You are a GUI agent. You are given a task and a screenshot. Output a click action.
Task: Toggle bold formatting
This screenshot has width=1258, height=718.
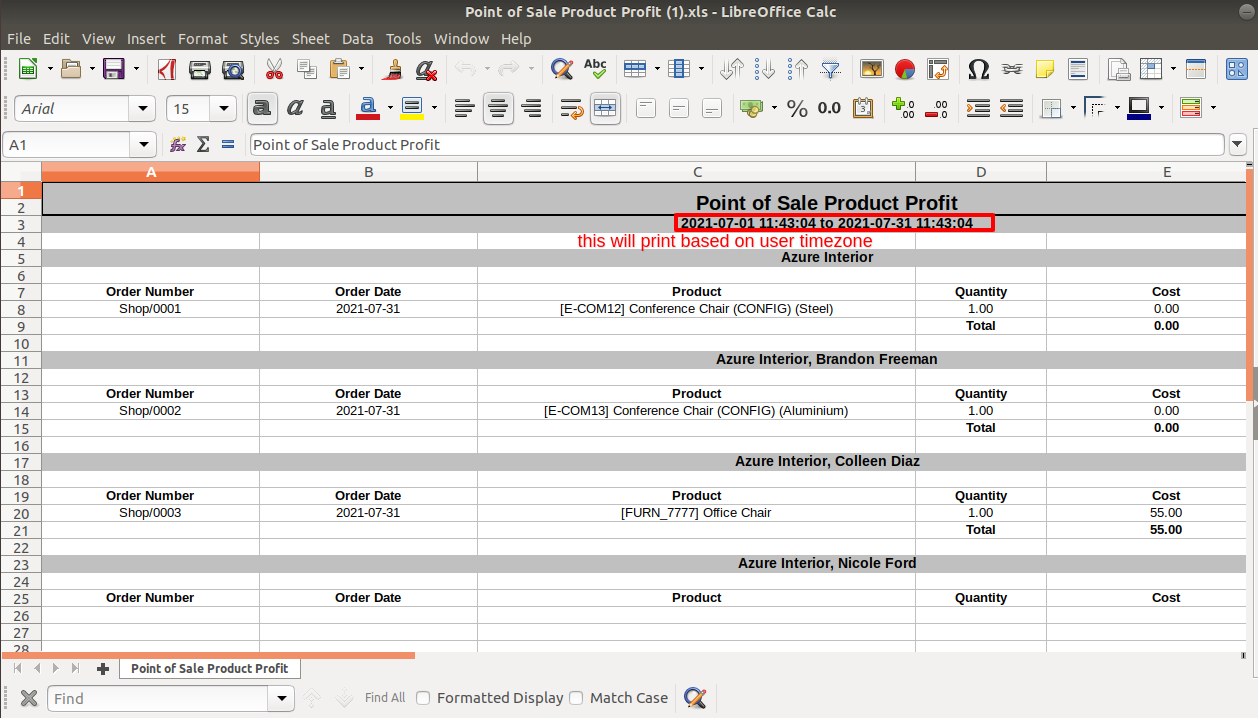pos(262,108)
